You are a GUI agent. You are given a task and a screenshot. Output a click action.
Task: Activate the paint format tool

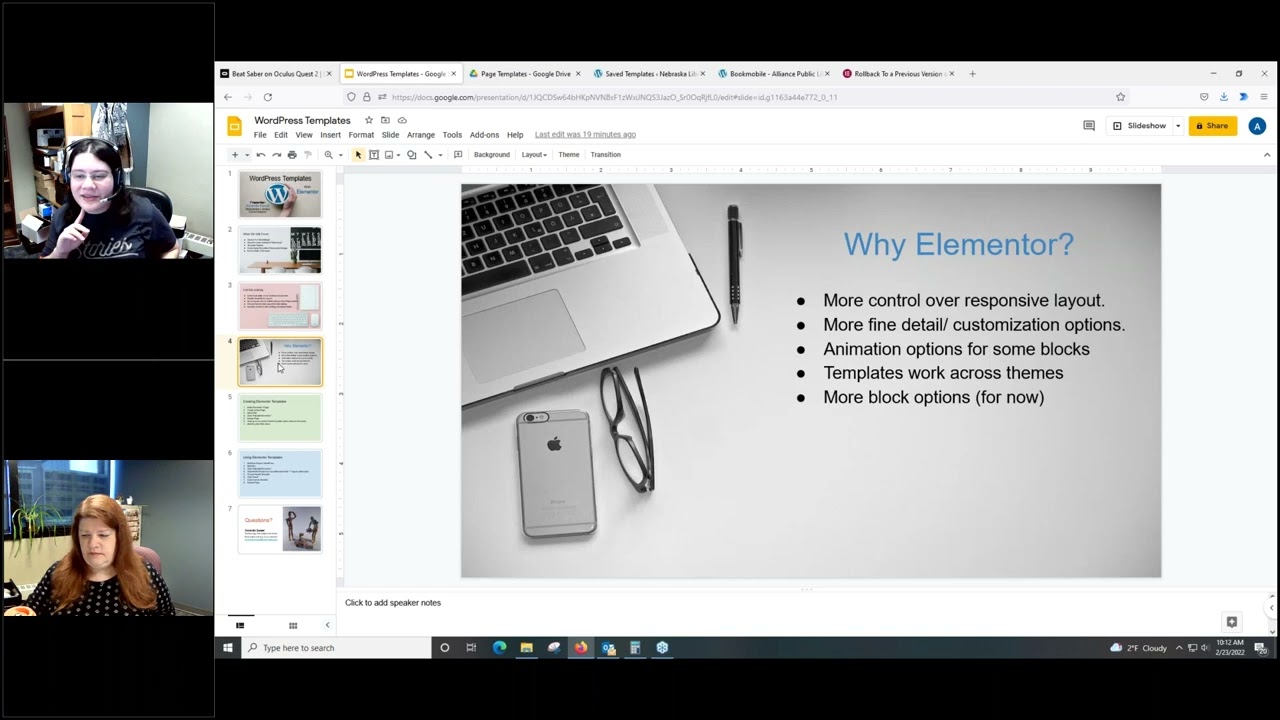click(308, 155)
